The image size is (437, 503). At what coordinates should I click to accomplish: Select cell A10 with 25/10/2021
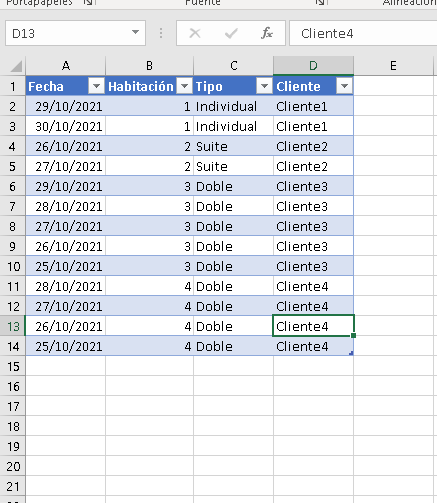pos(66,266)
